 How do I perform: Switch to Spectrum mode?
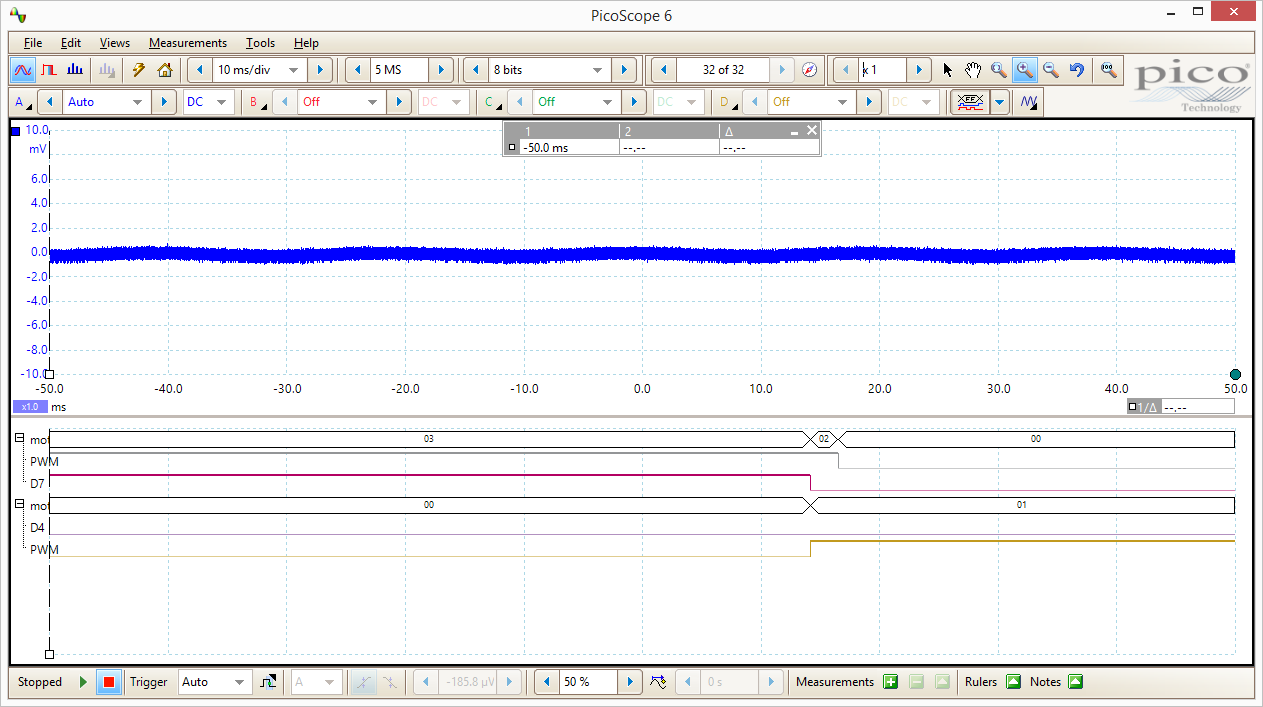point(75,70)
